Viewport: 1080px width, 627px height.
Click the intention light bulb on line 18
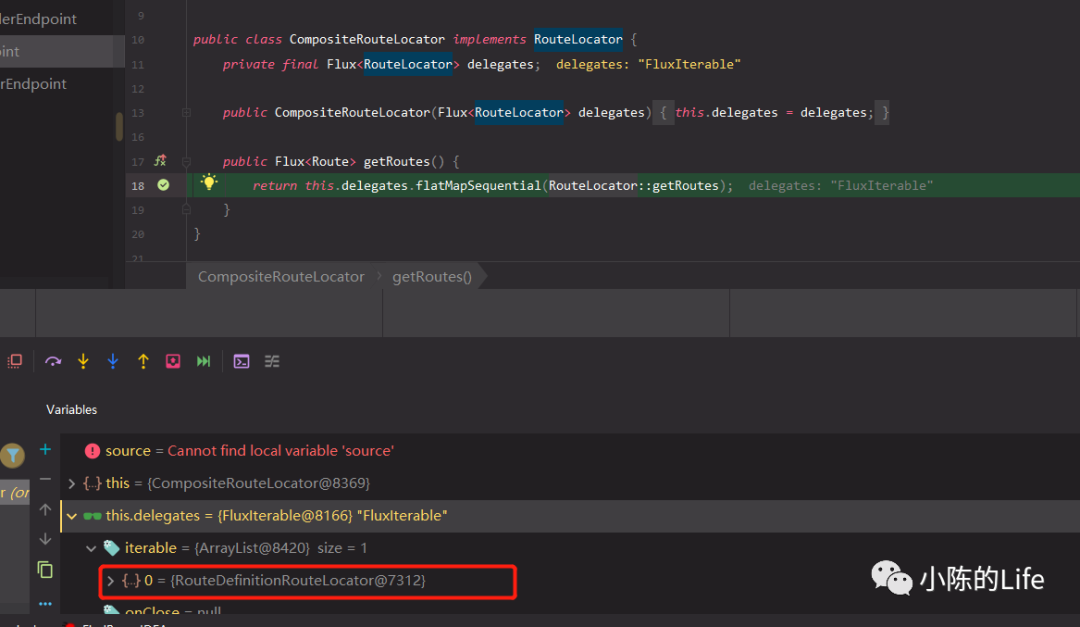pos(209,182)
